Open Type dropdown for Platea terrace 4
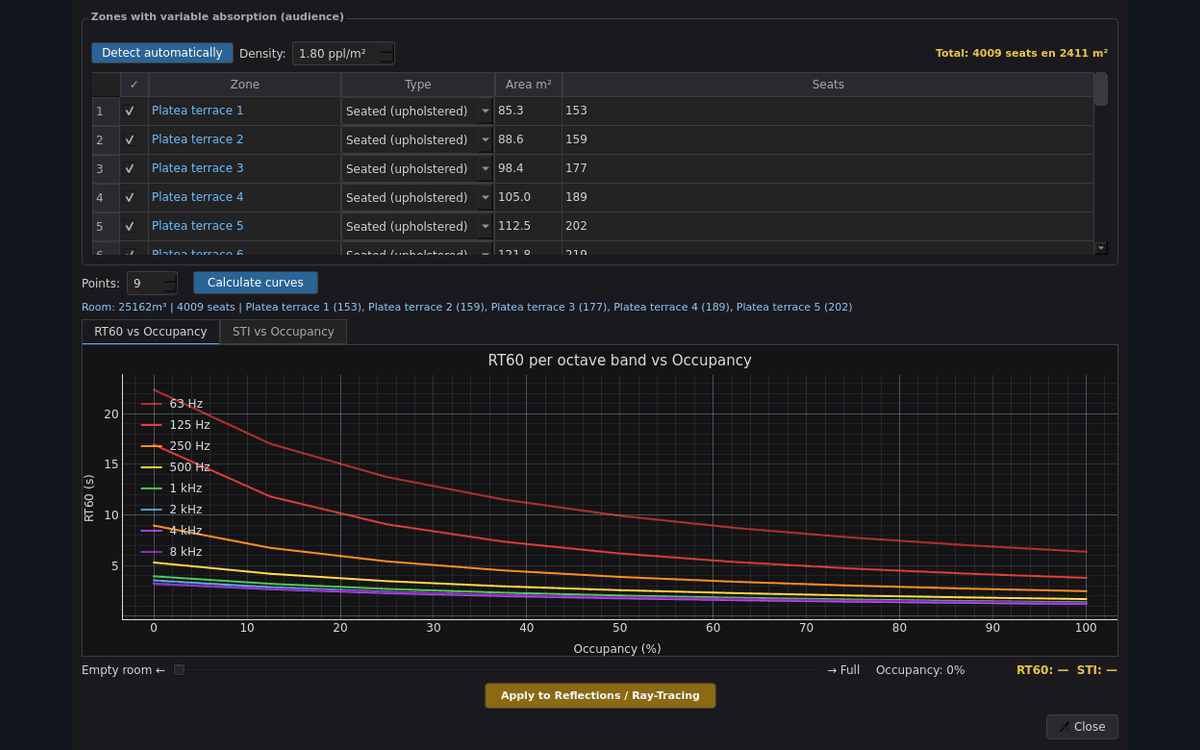 [418, 198]
